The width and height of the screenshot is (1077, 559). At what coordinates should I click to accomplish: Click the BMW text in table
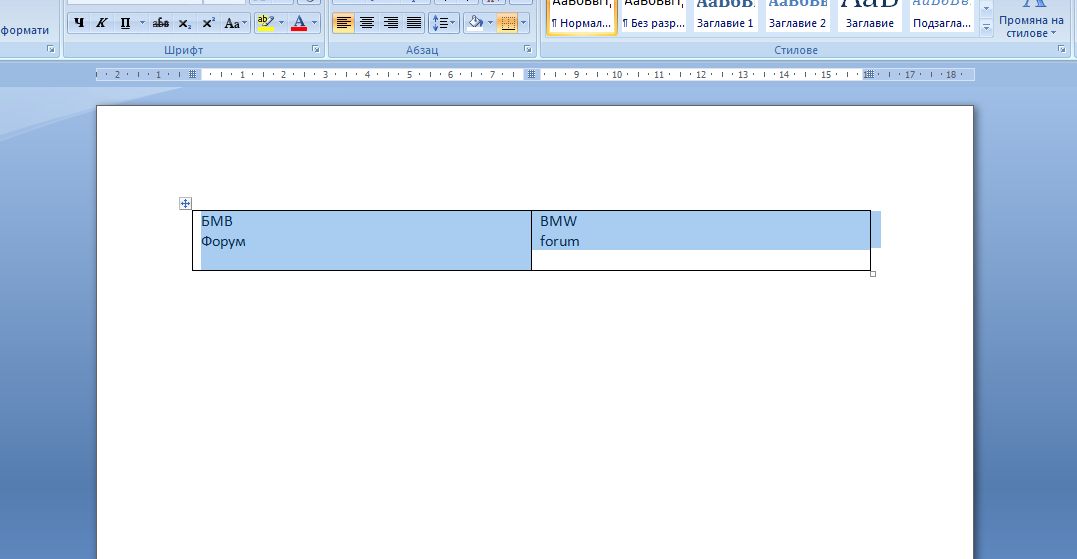(x=558, y=221)
